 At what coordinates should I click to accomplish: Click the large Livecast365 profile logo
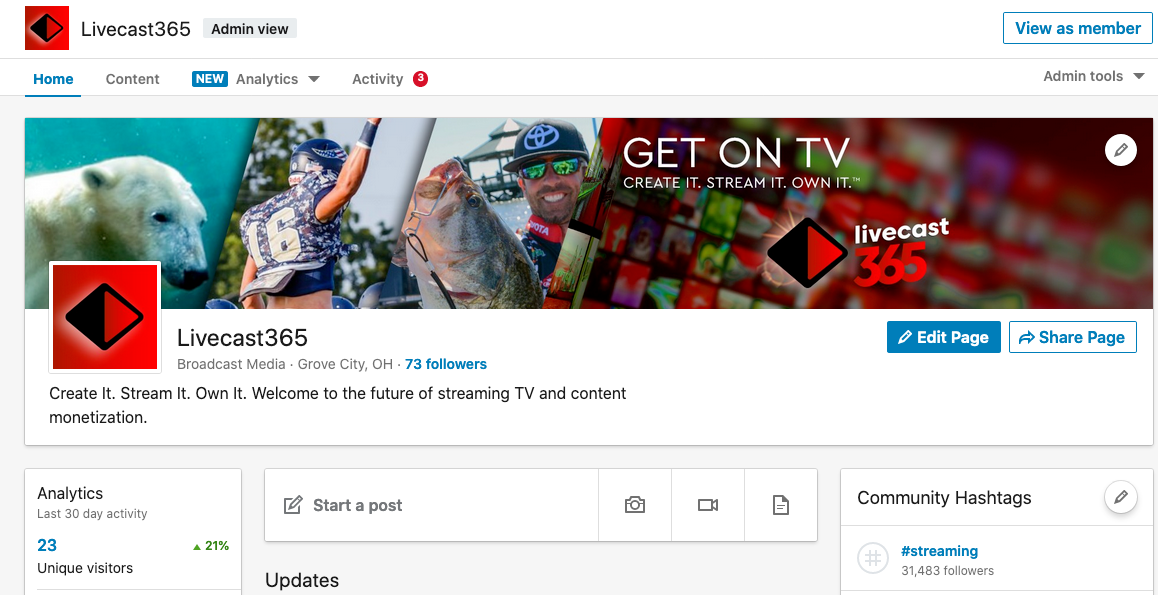pos(105,317)
